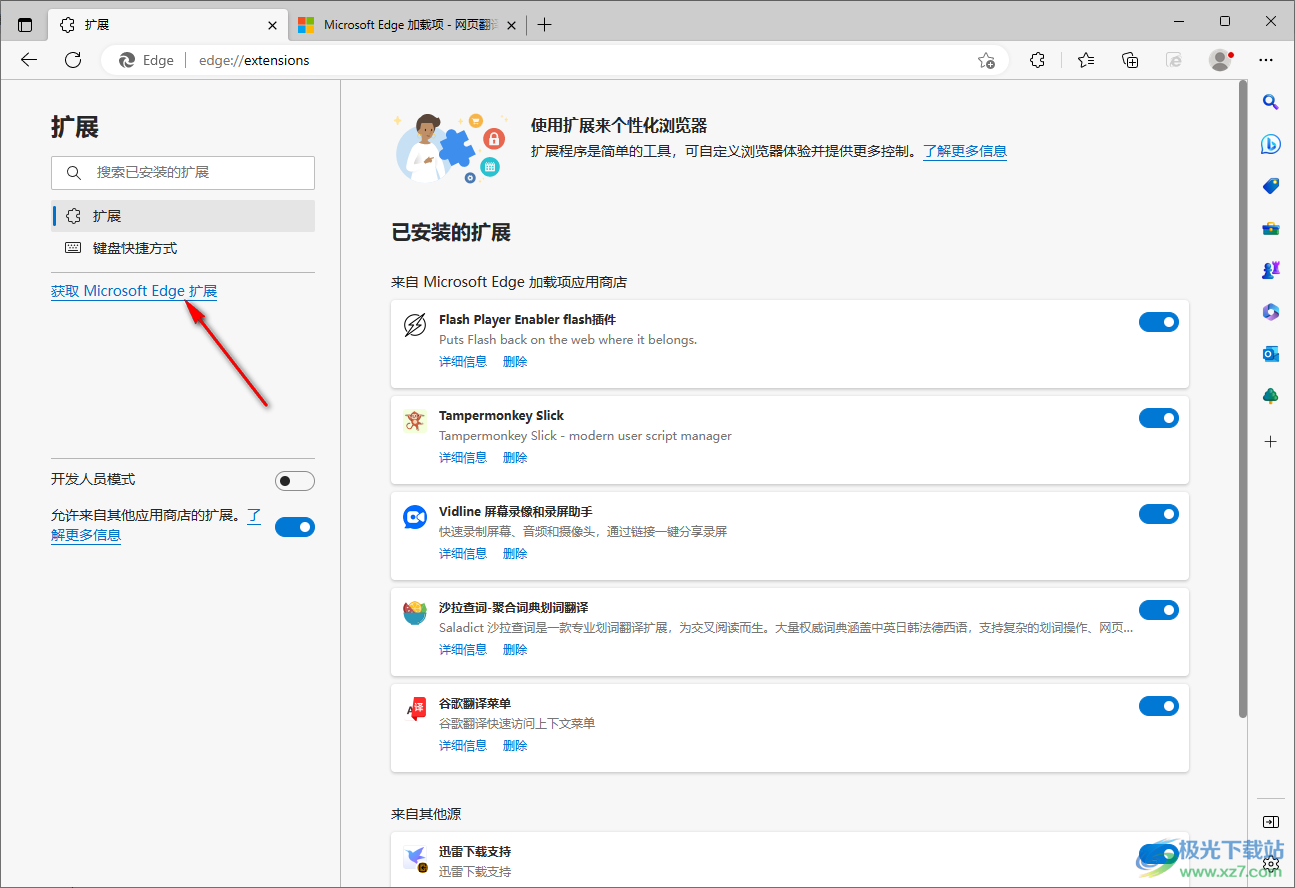Close the 扩展 browser tab

(x=273, y=25)
